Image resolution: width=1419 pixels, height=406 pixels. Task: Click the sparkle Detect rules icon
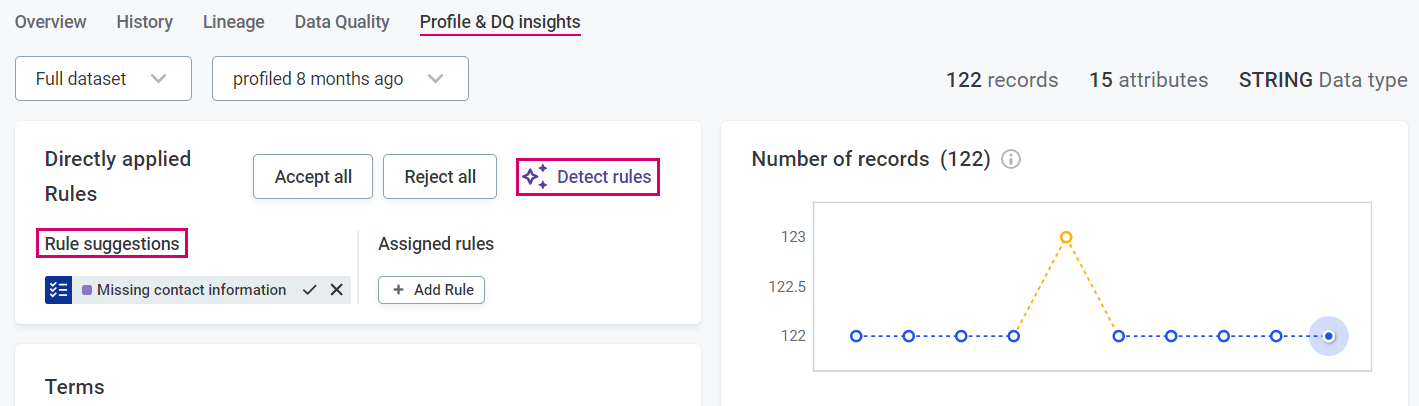(535, 177)
